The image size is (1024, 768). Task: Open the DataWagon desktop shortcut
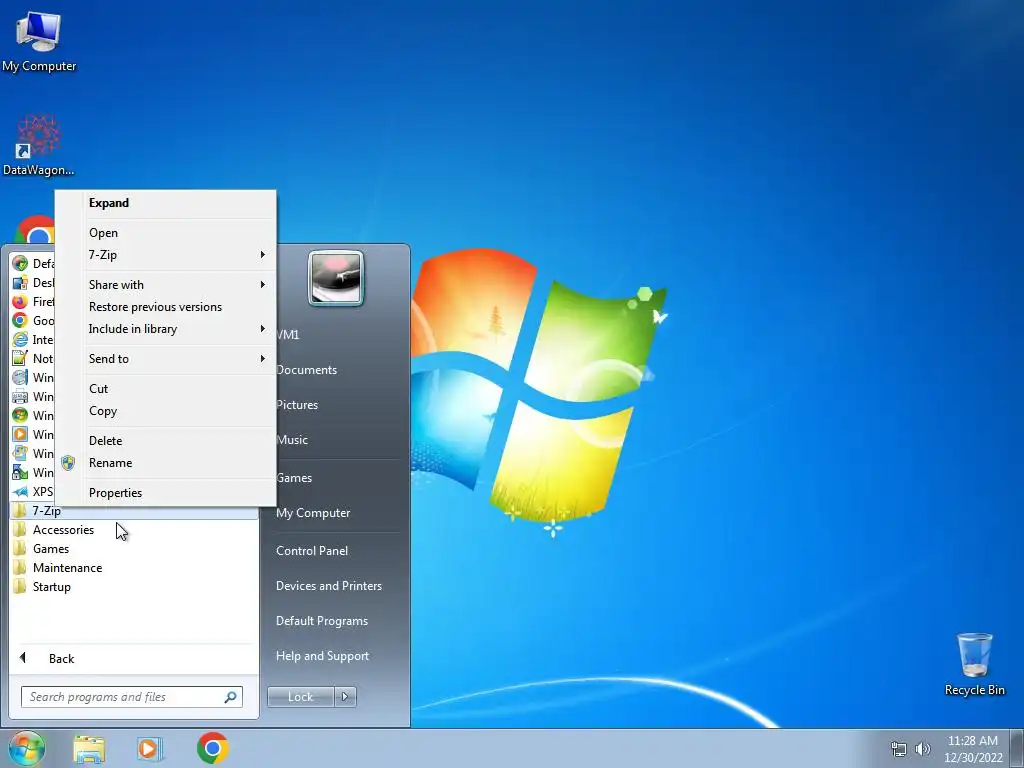pyautogui.click(x=39, y=146)
